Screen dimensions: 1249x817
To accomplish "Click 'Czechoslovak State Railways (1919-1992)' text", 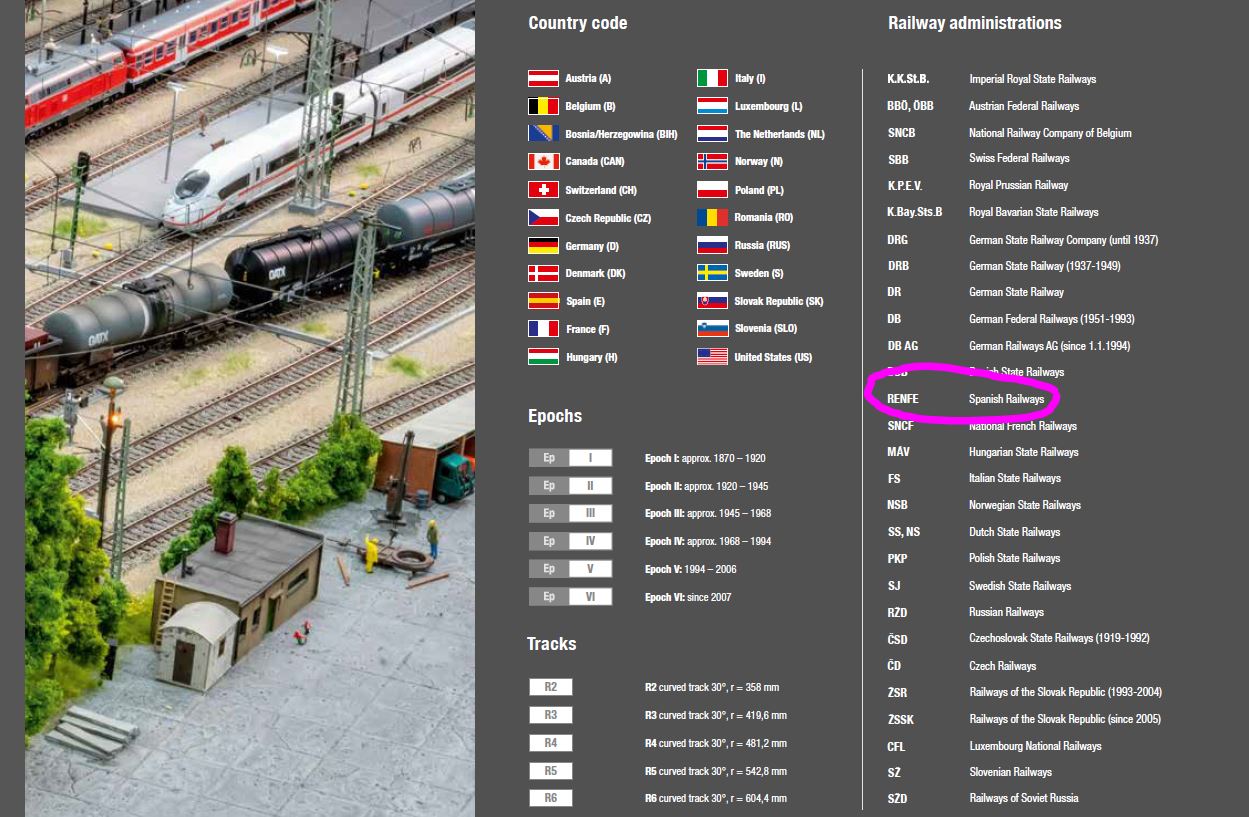I will (x=1060, y=638).
